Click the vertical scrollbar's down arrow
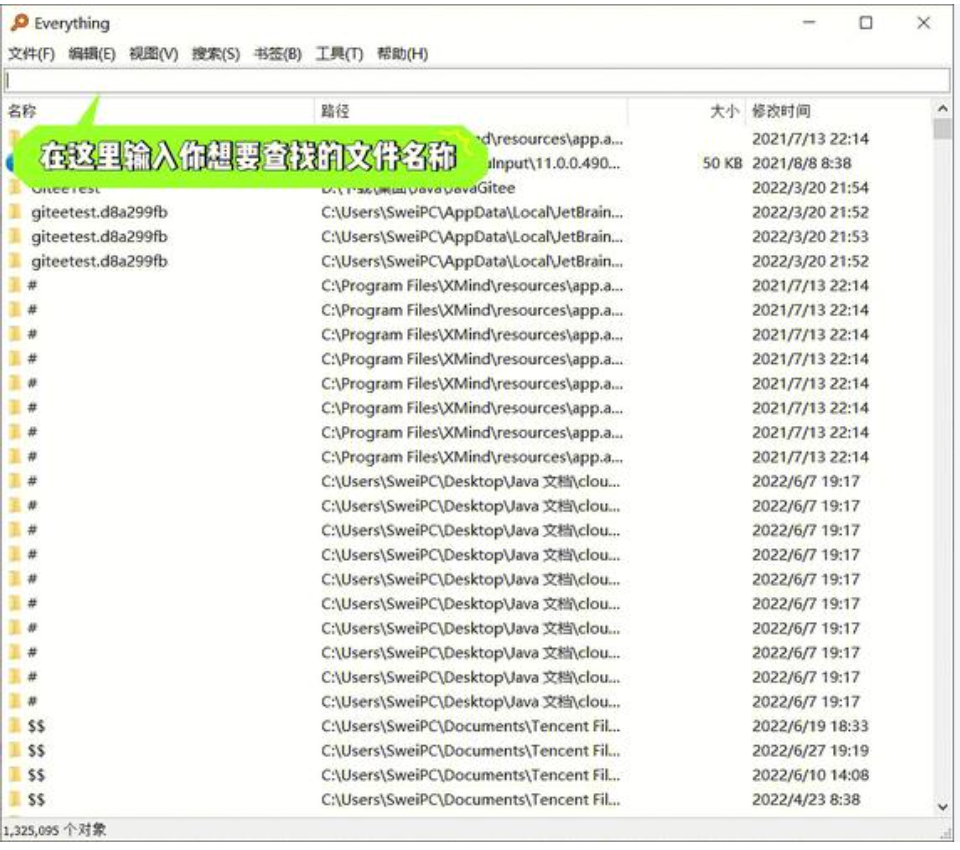 click(x=942, y=806)
